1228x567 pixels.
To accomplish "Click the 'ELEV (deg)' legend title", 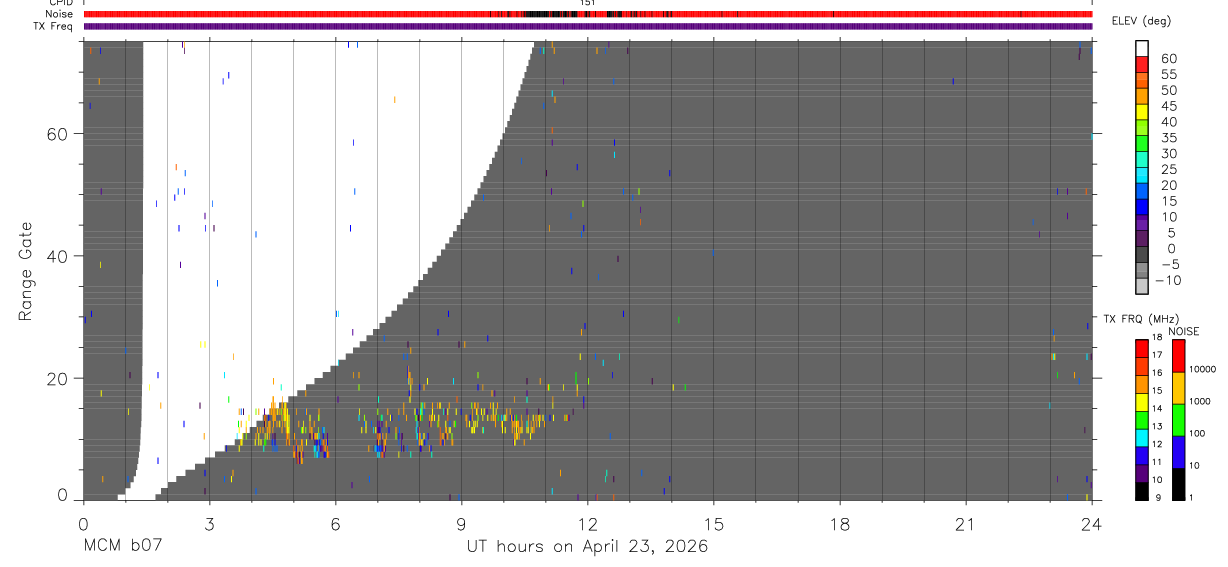I will tap(1141, 21).
